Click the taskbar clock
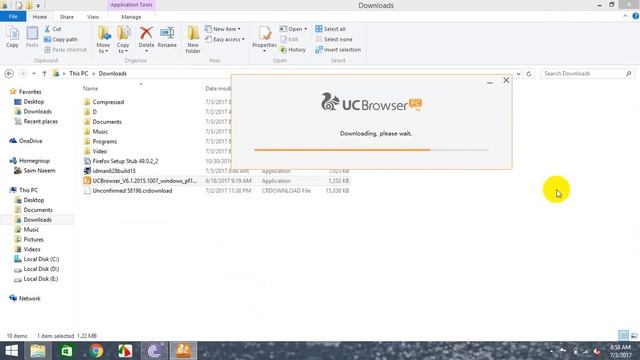 [620, 351]
